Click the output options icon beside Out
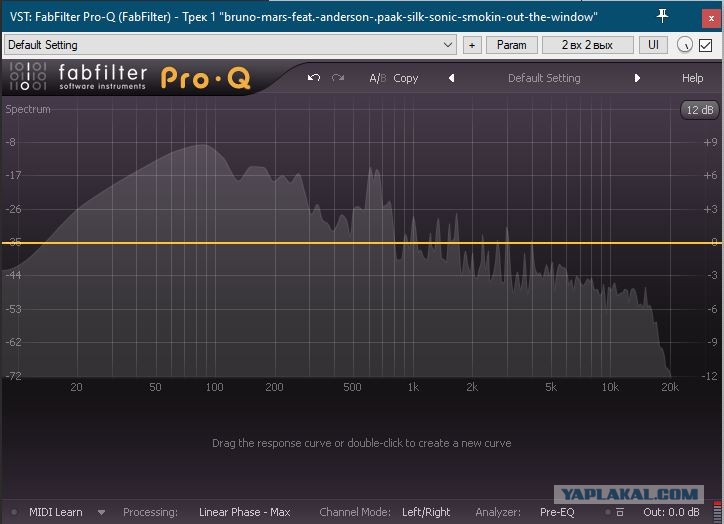Viewport: 724px width, 524px height. pyautogui.click(x=620, y=512)
